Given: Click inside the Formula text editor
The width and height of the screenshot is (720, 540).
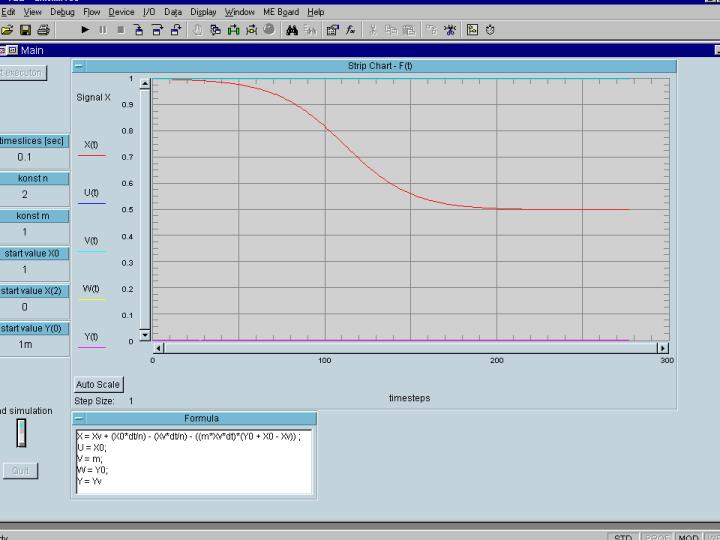Looking at the screenshot, I should click(194, 462).
